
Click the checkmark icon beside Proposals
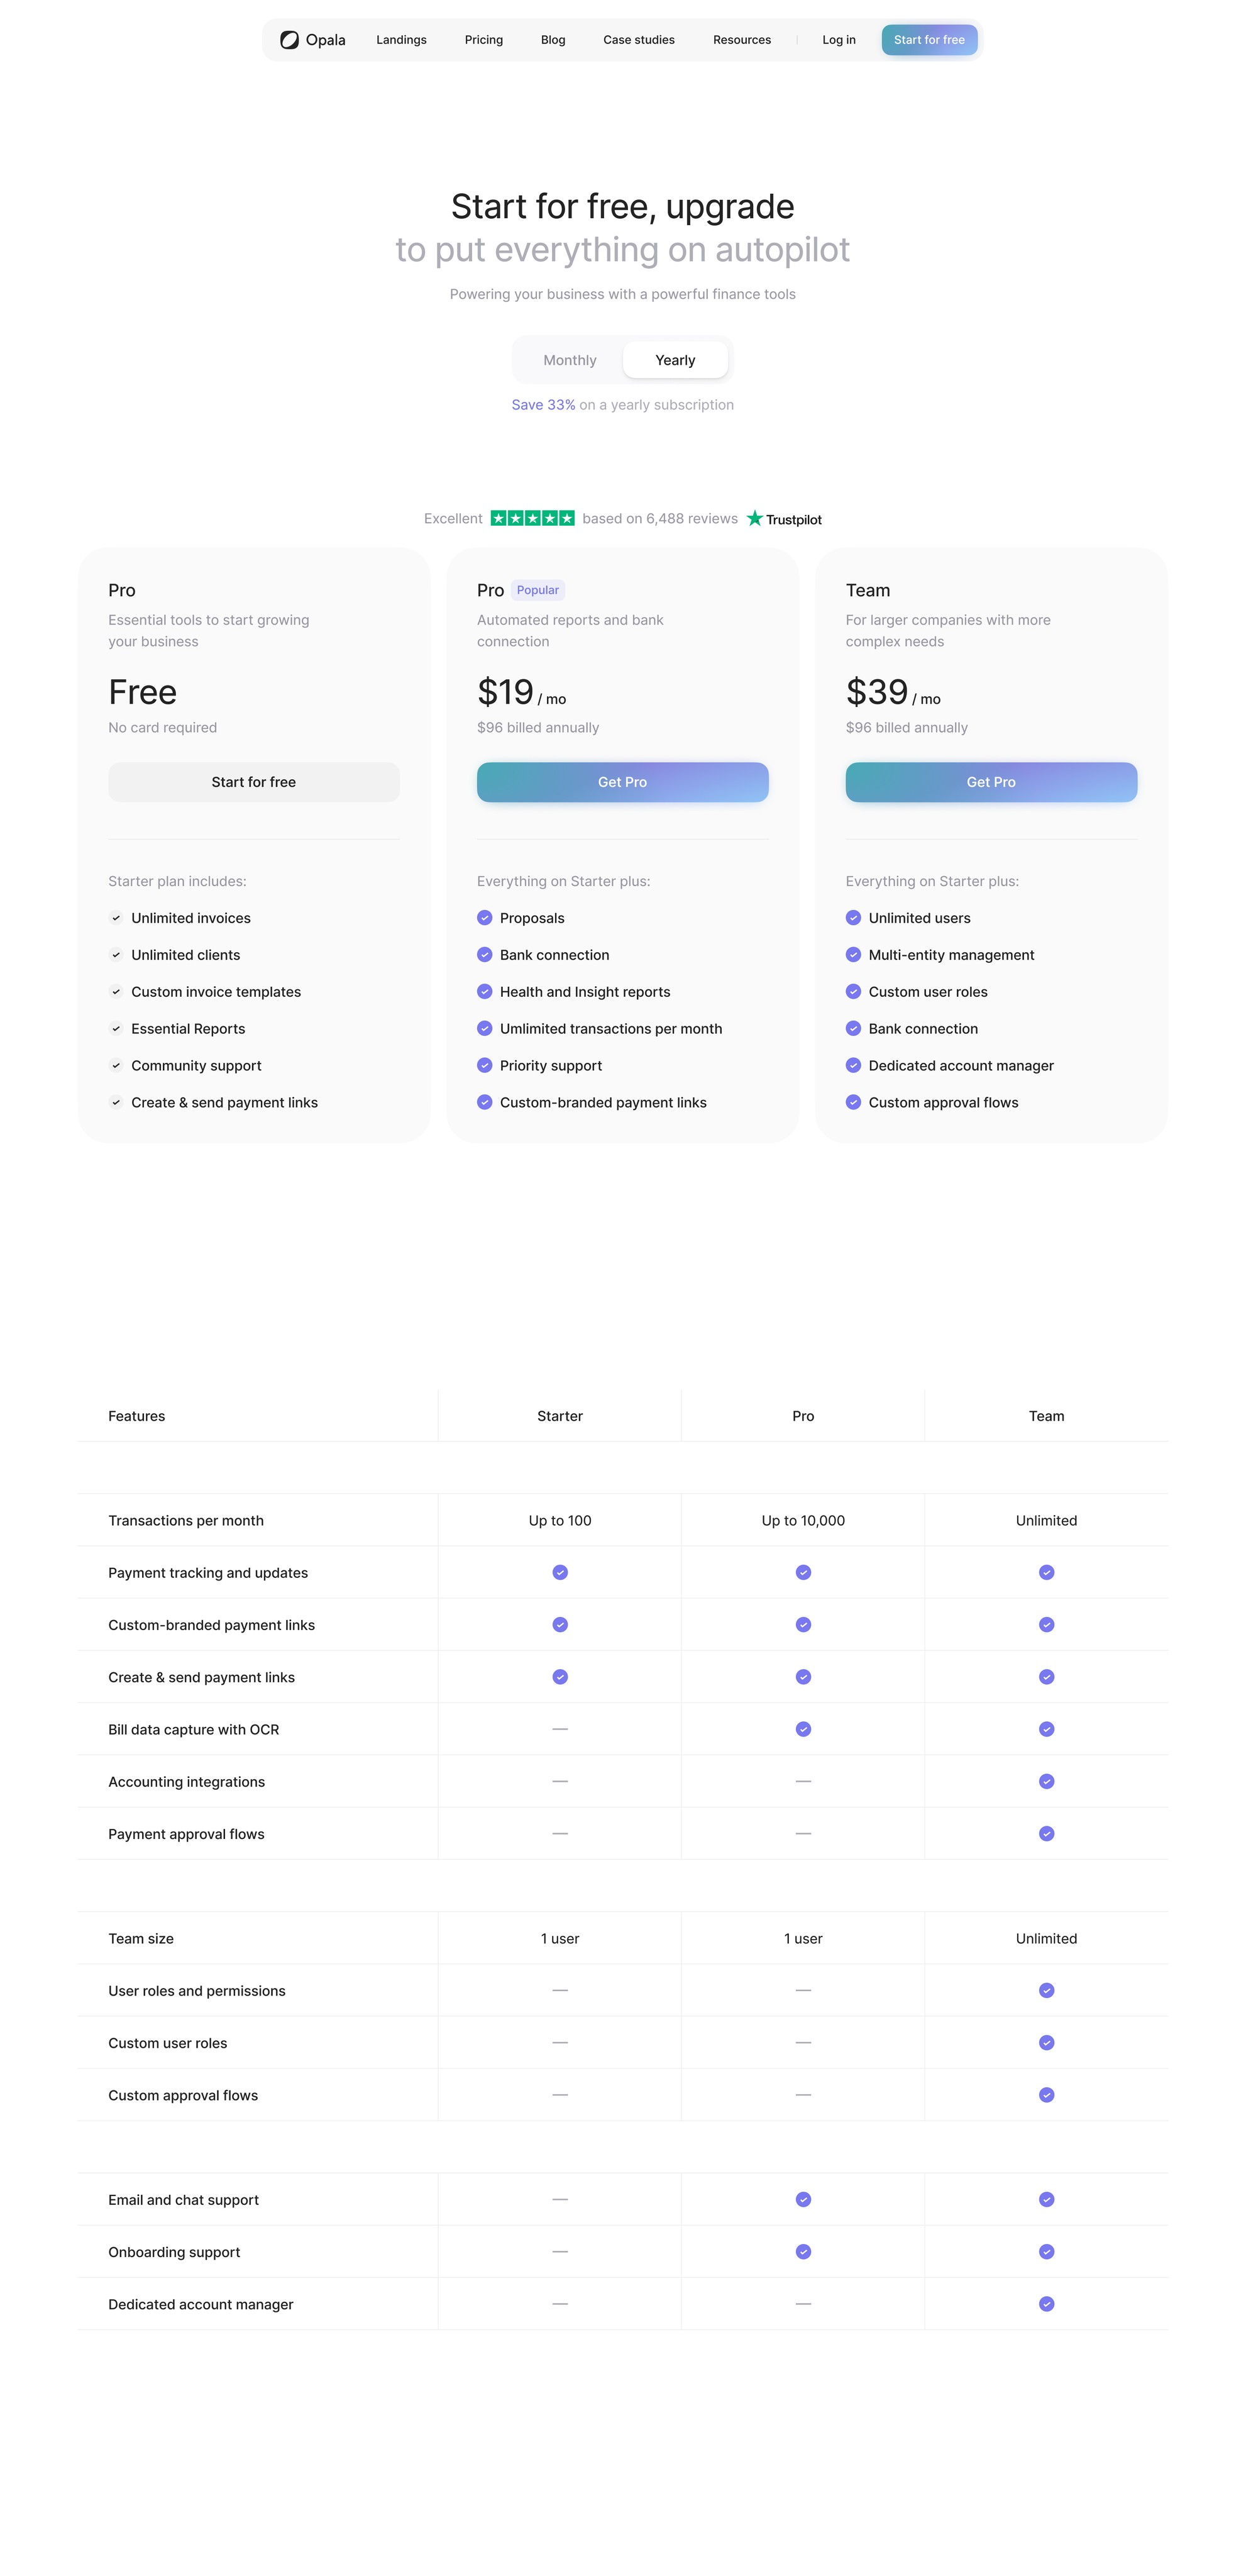coord(485,918)
